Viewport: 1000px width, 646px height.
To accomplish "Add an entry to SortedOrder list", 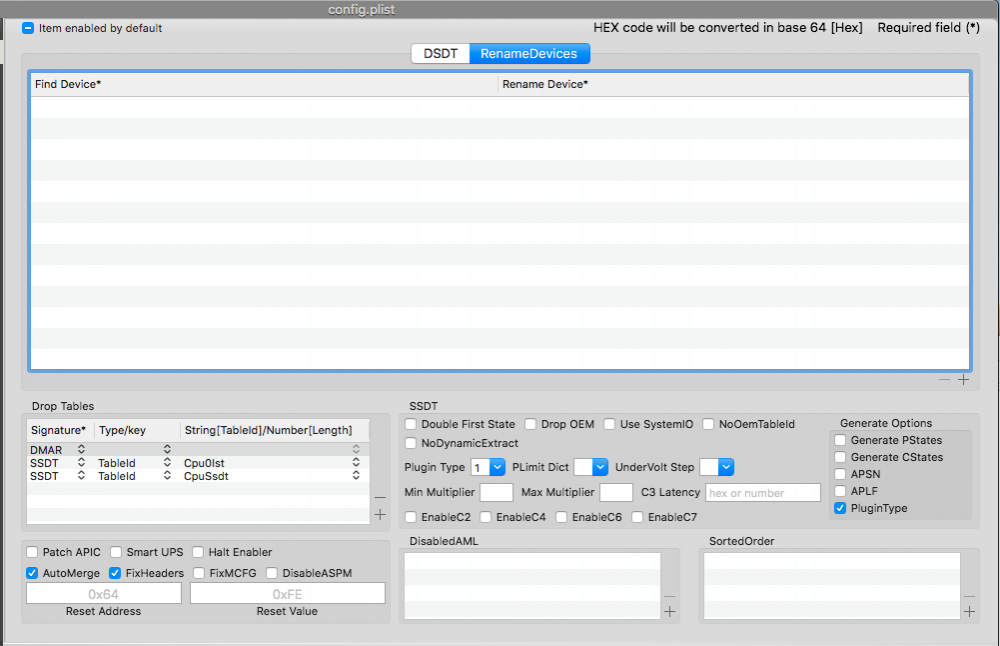I will pyautogui.click(x=969, y=612).
